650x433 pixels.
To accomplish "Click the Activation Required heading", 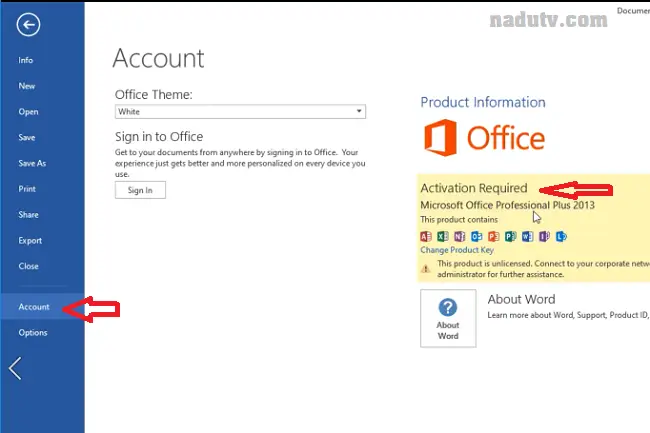I will (474, 188).
